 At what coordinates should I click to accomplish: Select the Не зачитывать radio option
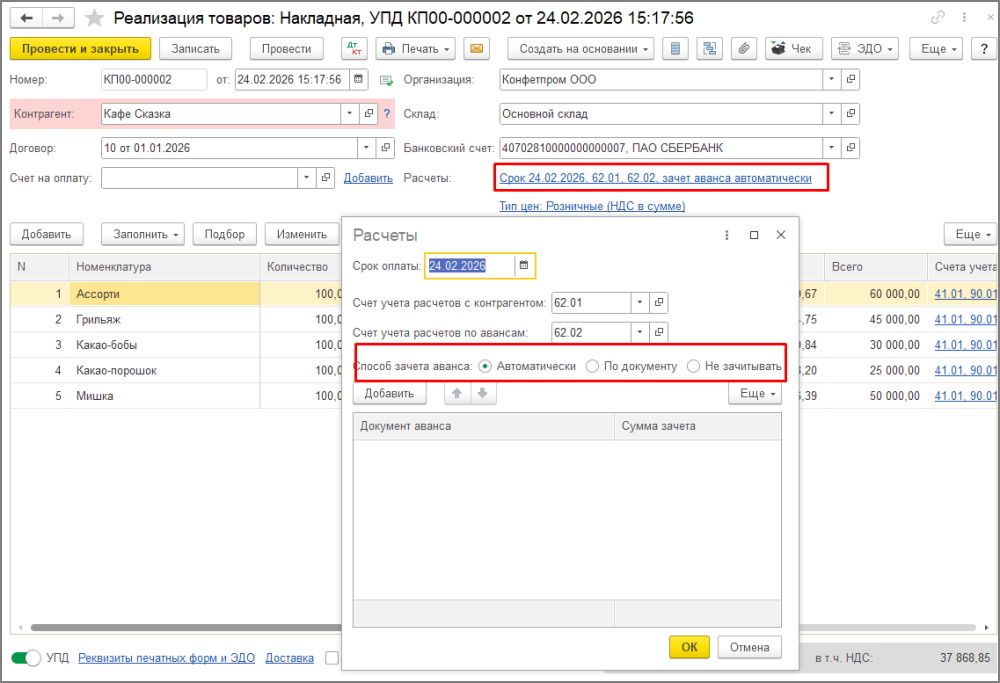(x=693, y=366)
